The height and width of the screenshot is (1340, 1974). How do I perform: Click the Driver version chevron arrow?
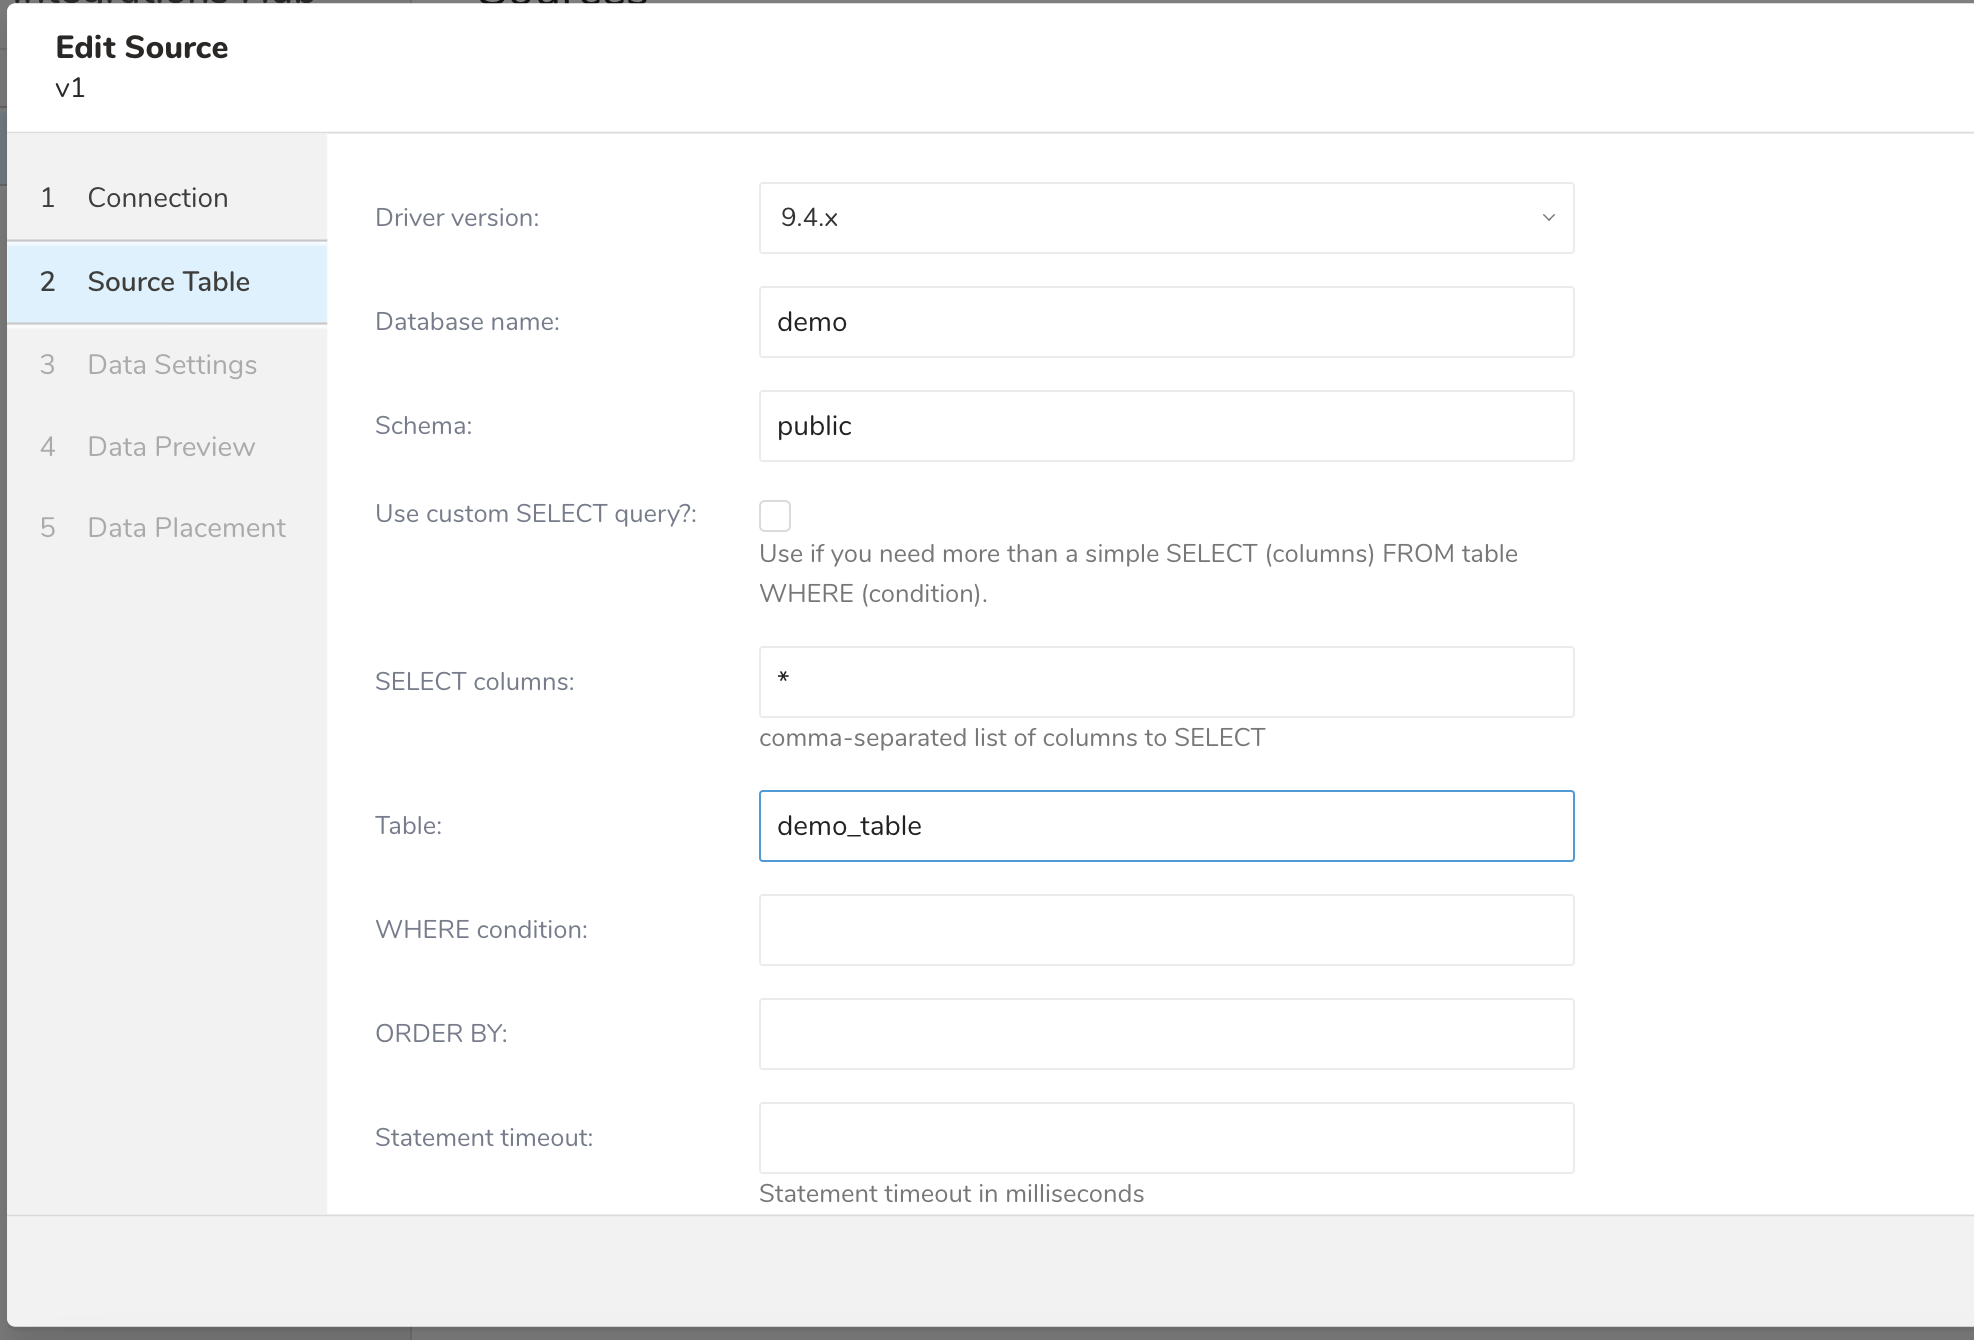(1548, 218)
